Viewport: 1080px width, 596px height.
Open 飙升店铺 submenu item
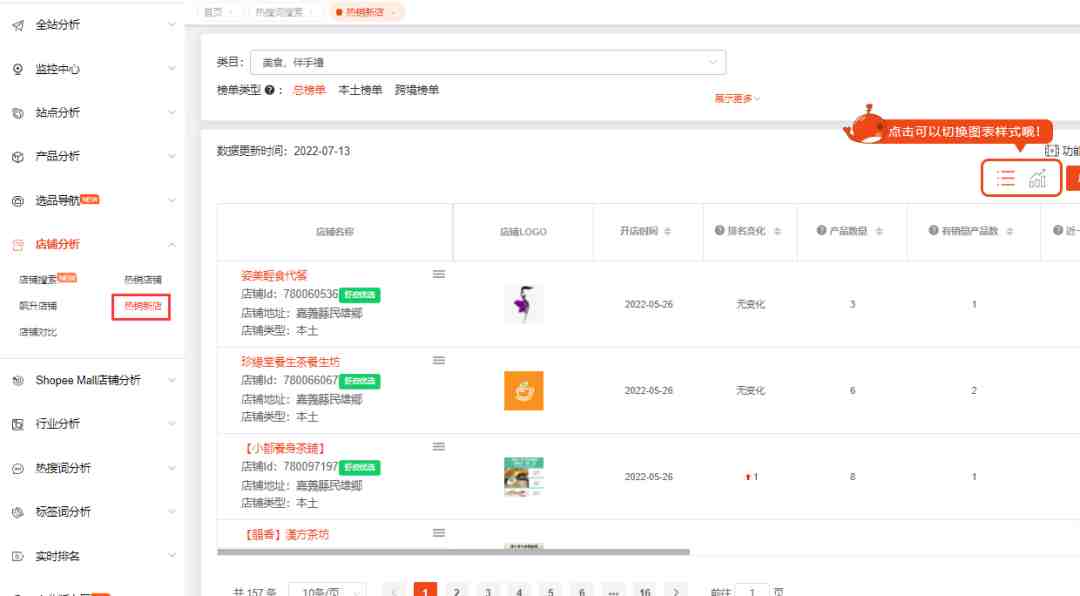tap(38, 306)
